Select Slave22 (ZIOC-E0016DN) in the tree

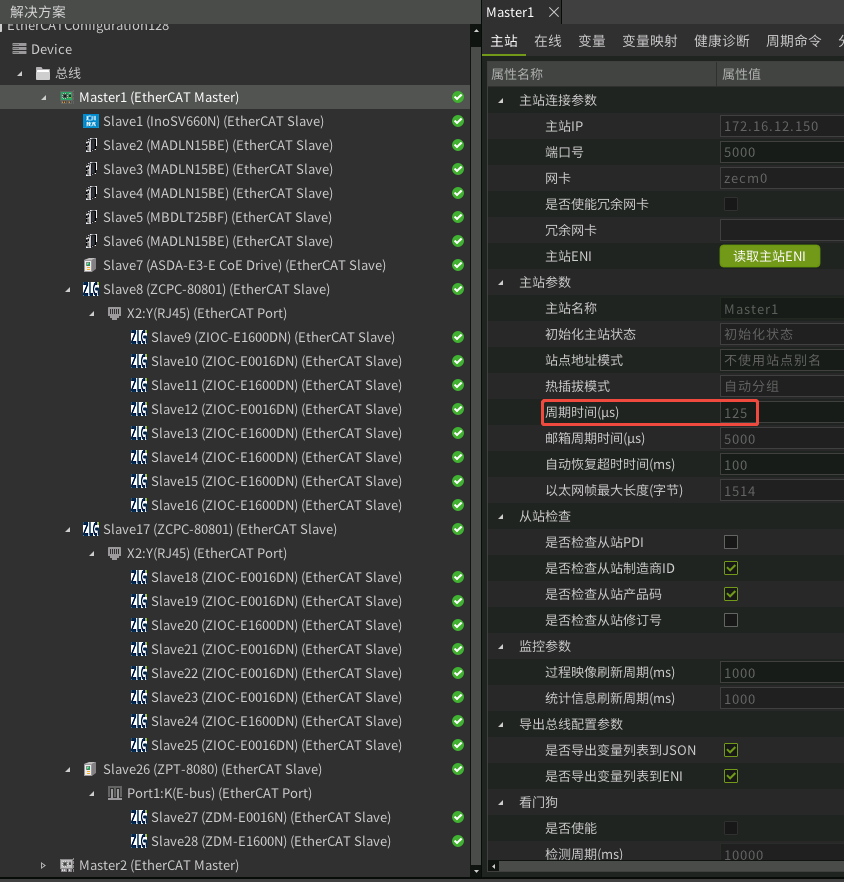click(x=276, y=673)
